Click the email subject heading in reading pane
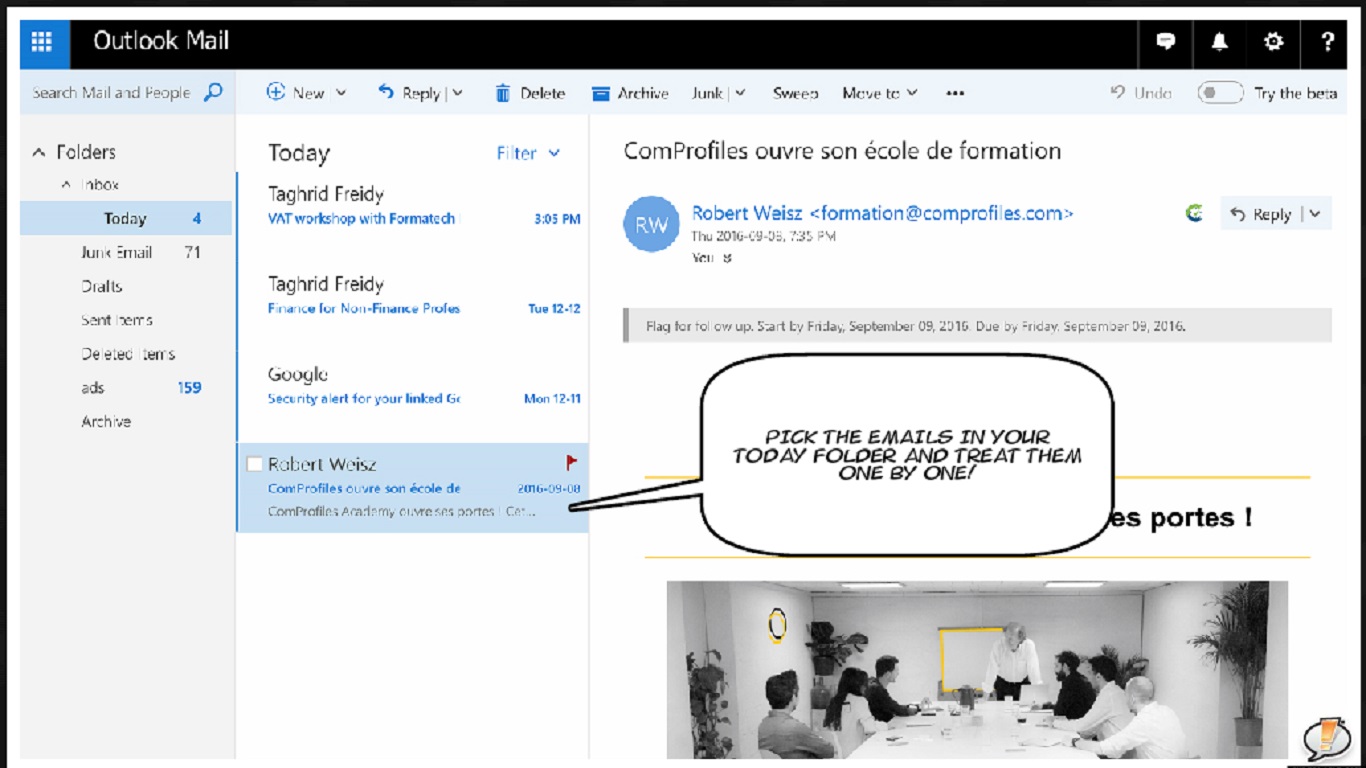Viewport: 1366px width, 768px height. pyautogui.click(x=842, y=151)
